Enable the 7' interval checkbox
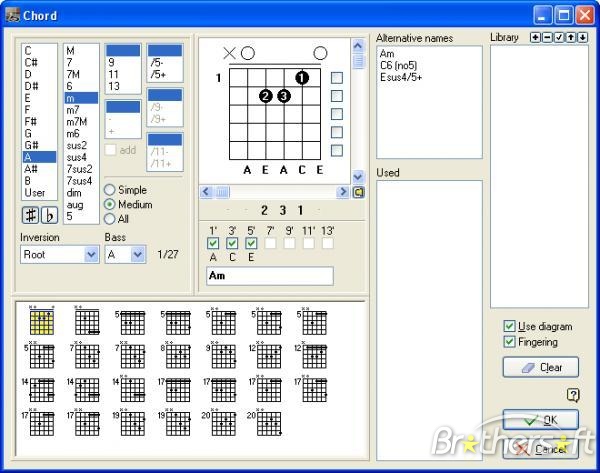 (x=270, y=243)
